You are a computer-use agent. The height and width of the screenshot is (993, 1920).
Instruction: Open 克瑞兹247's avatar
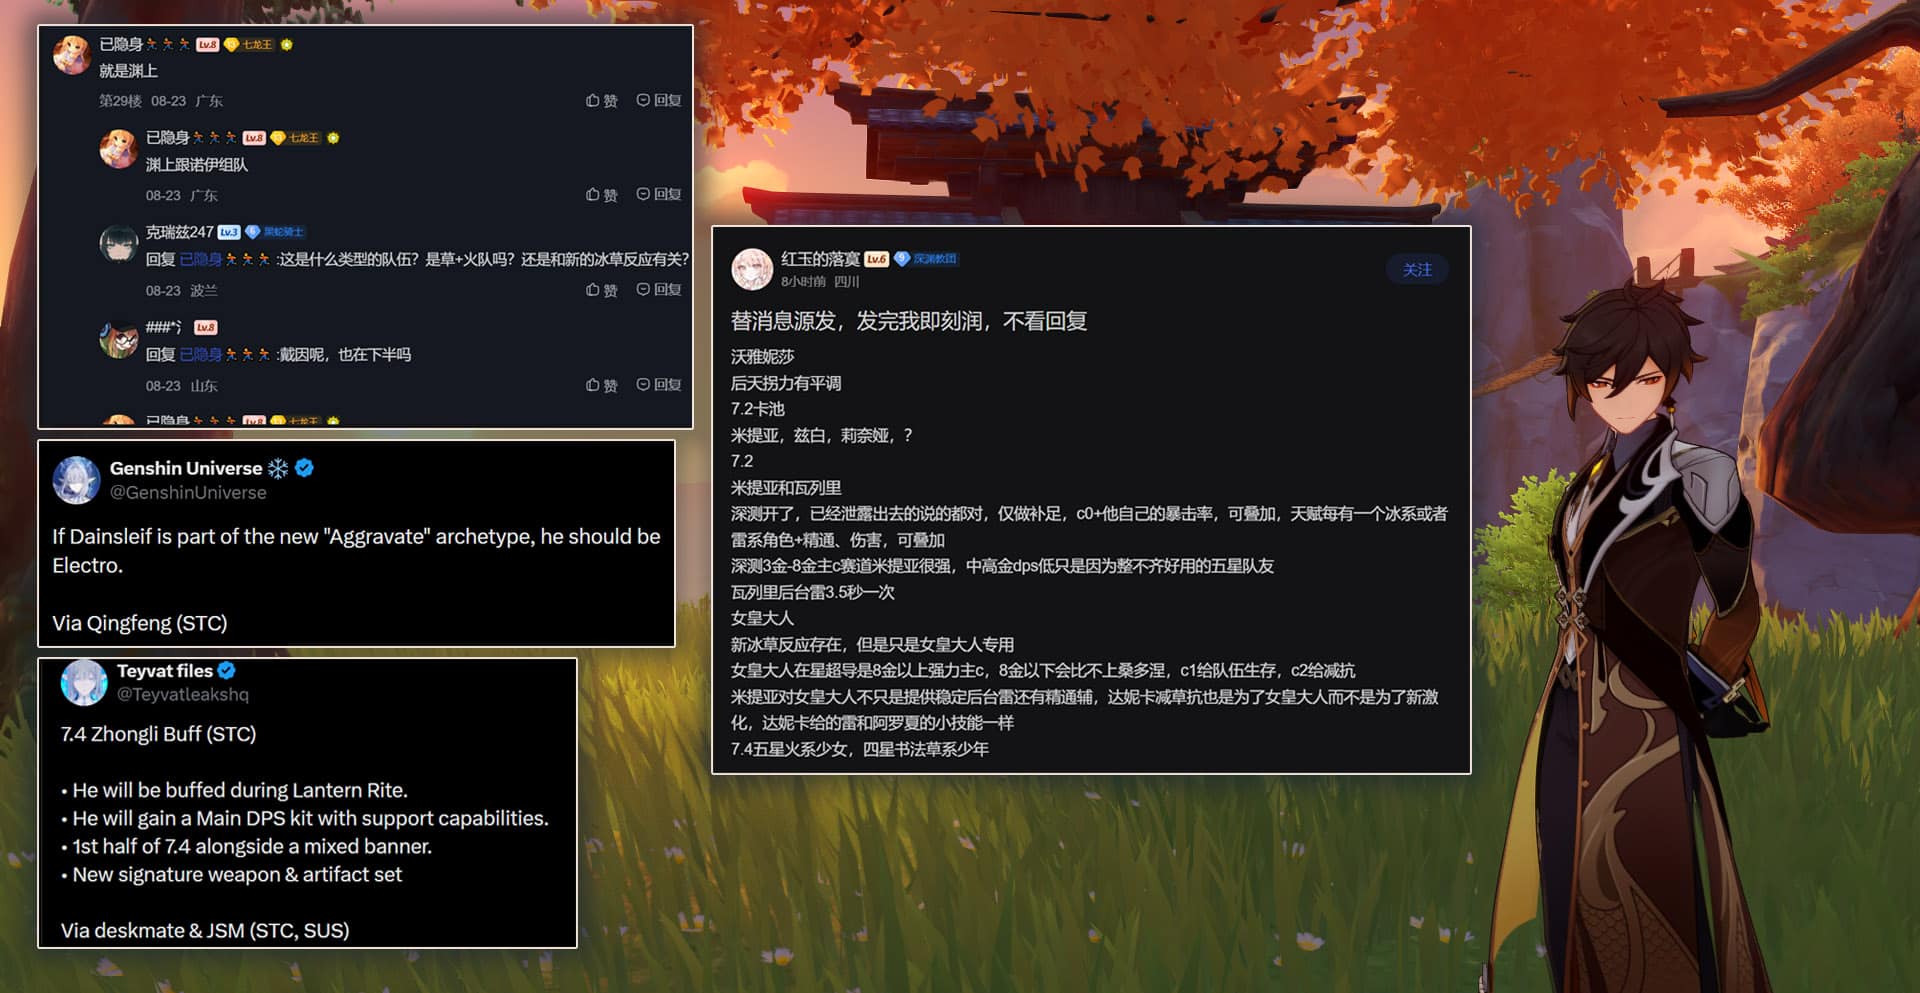(x=118, y=243)
